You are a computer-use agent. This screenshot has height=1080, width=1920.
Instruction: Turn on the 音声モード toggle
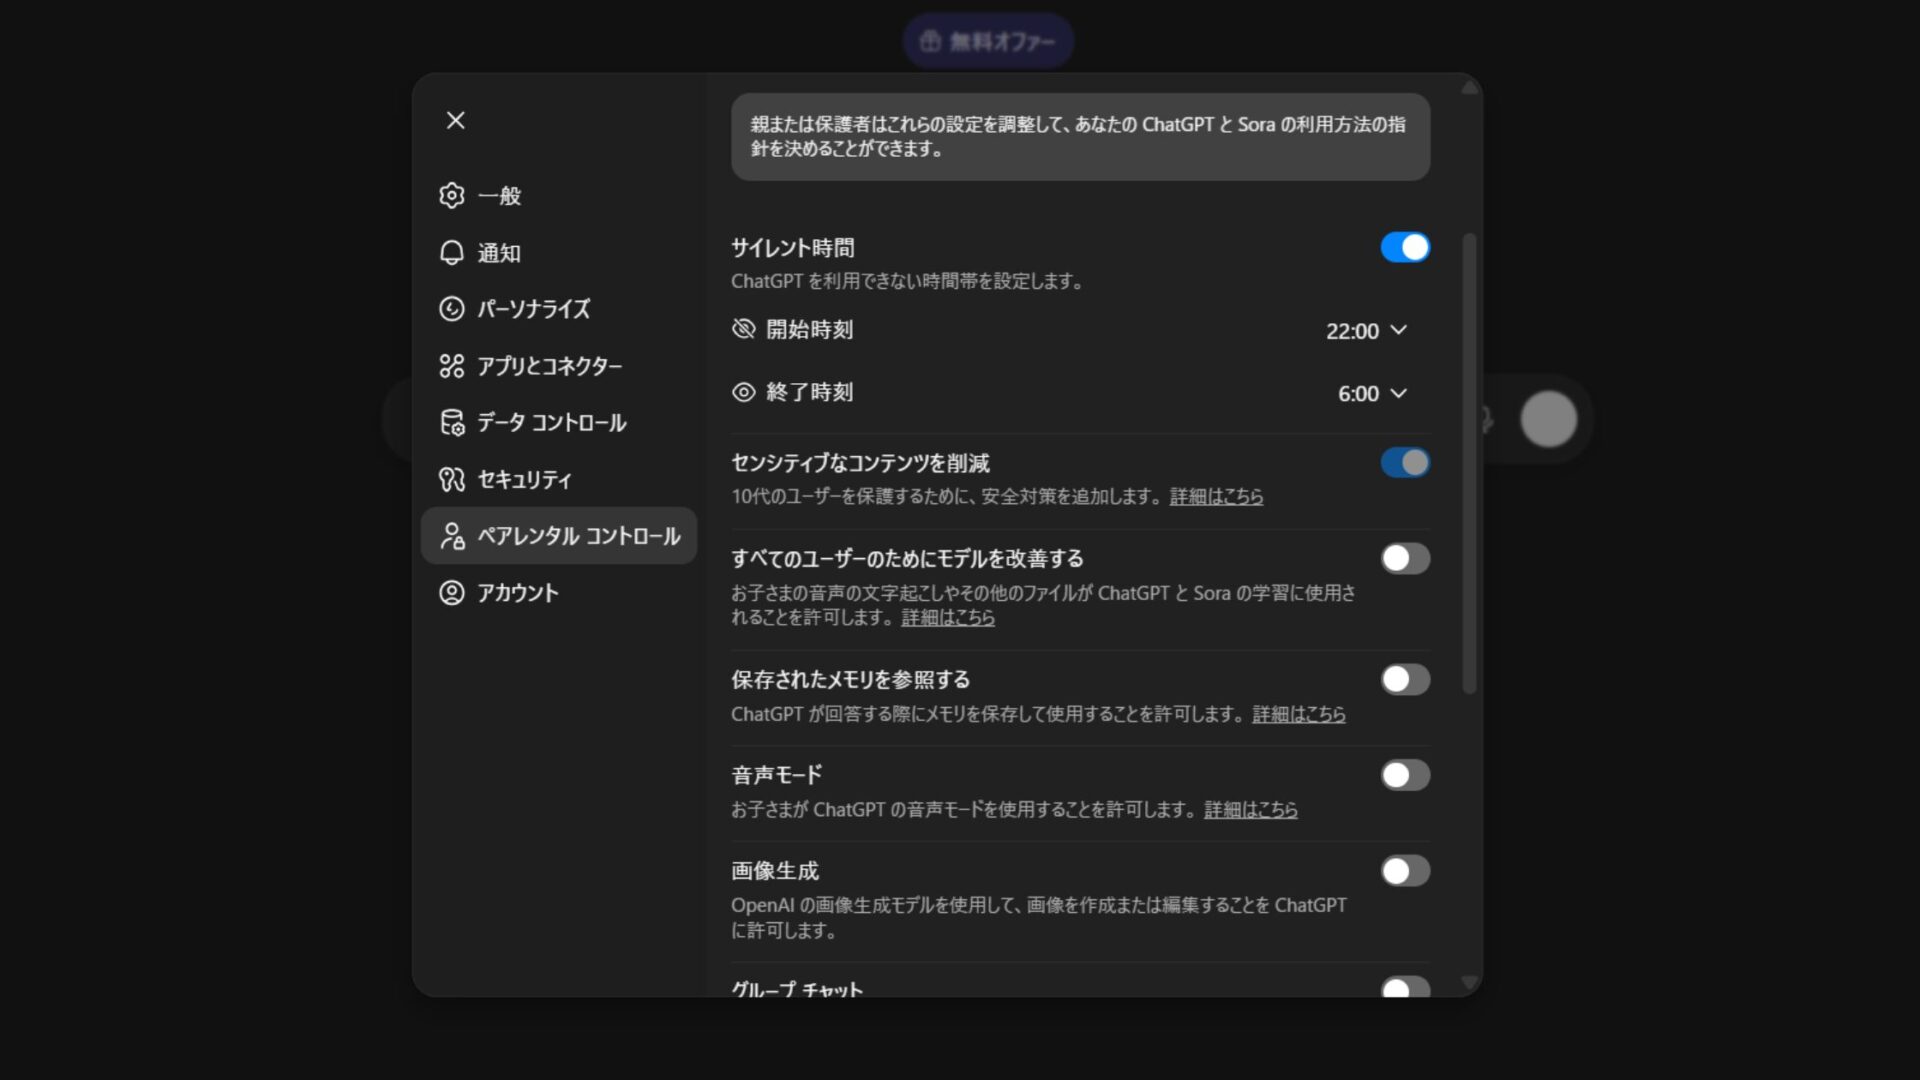click(1405, 775)
